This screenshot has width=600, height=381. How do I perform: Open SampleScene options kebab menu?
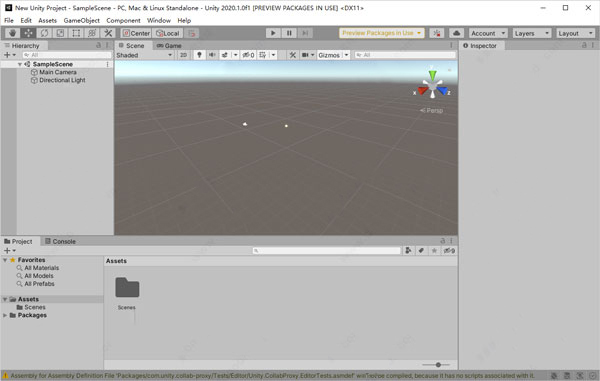point(108,64)
